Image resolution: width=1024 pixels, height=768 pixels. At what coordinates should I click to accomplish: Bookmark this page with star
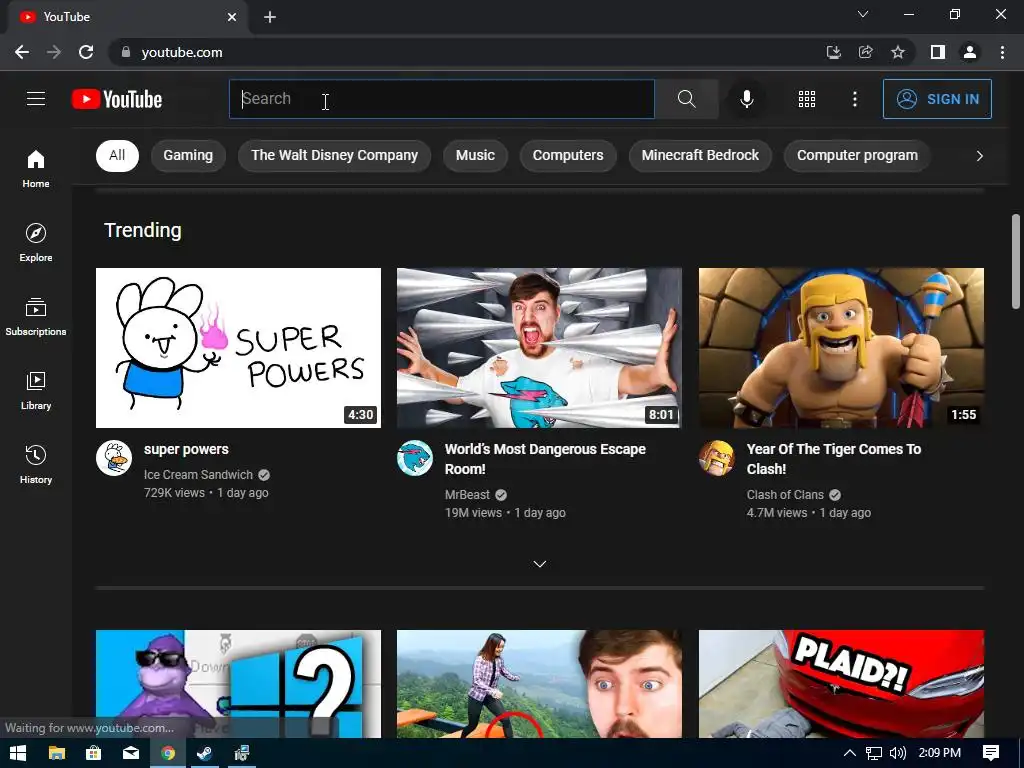(898, 52)
